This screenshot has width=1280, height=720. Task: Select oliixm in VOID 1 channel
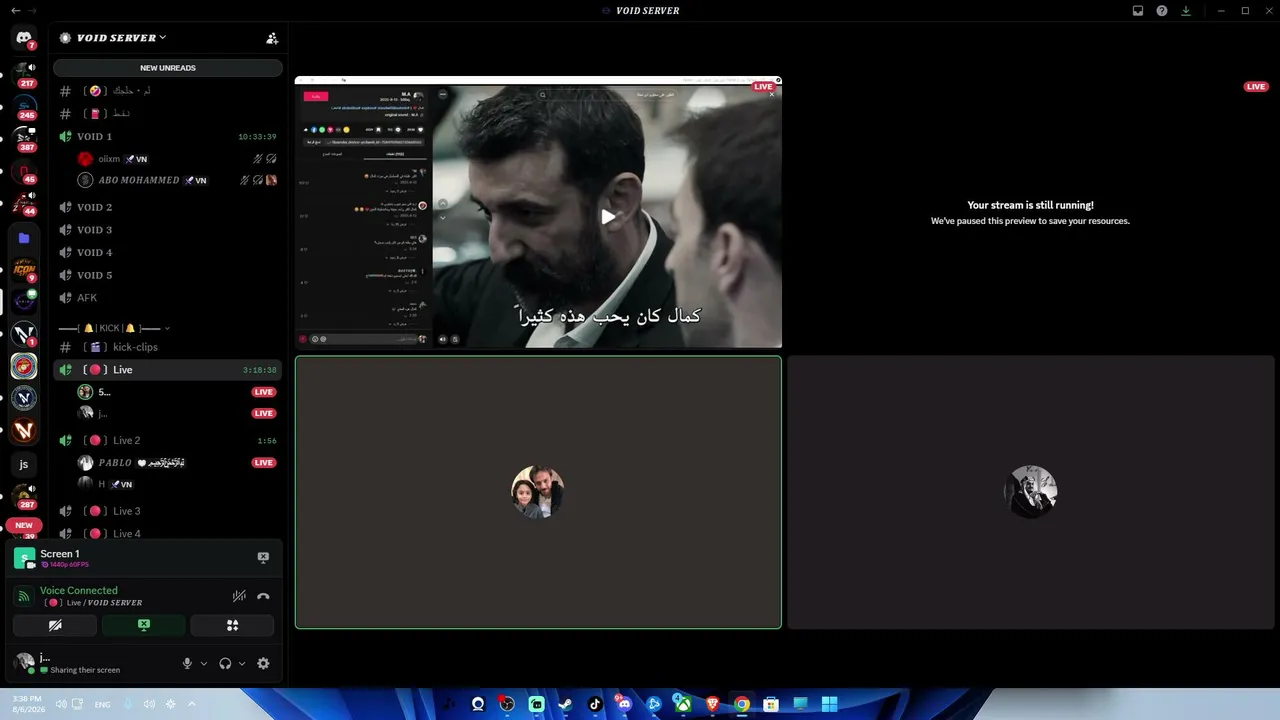pyautogui.click(x=166, y=158)
